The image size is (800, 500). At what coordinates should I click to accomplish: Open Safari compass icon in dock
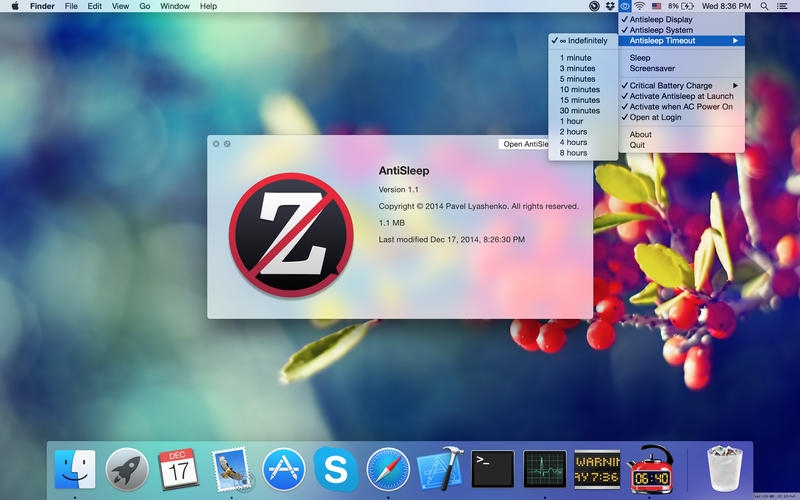(x=388, y=469)
